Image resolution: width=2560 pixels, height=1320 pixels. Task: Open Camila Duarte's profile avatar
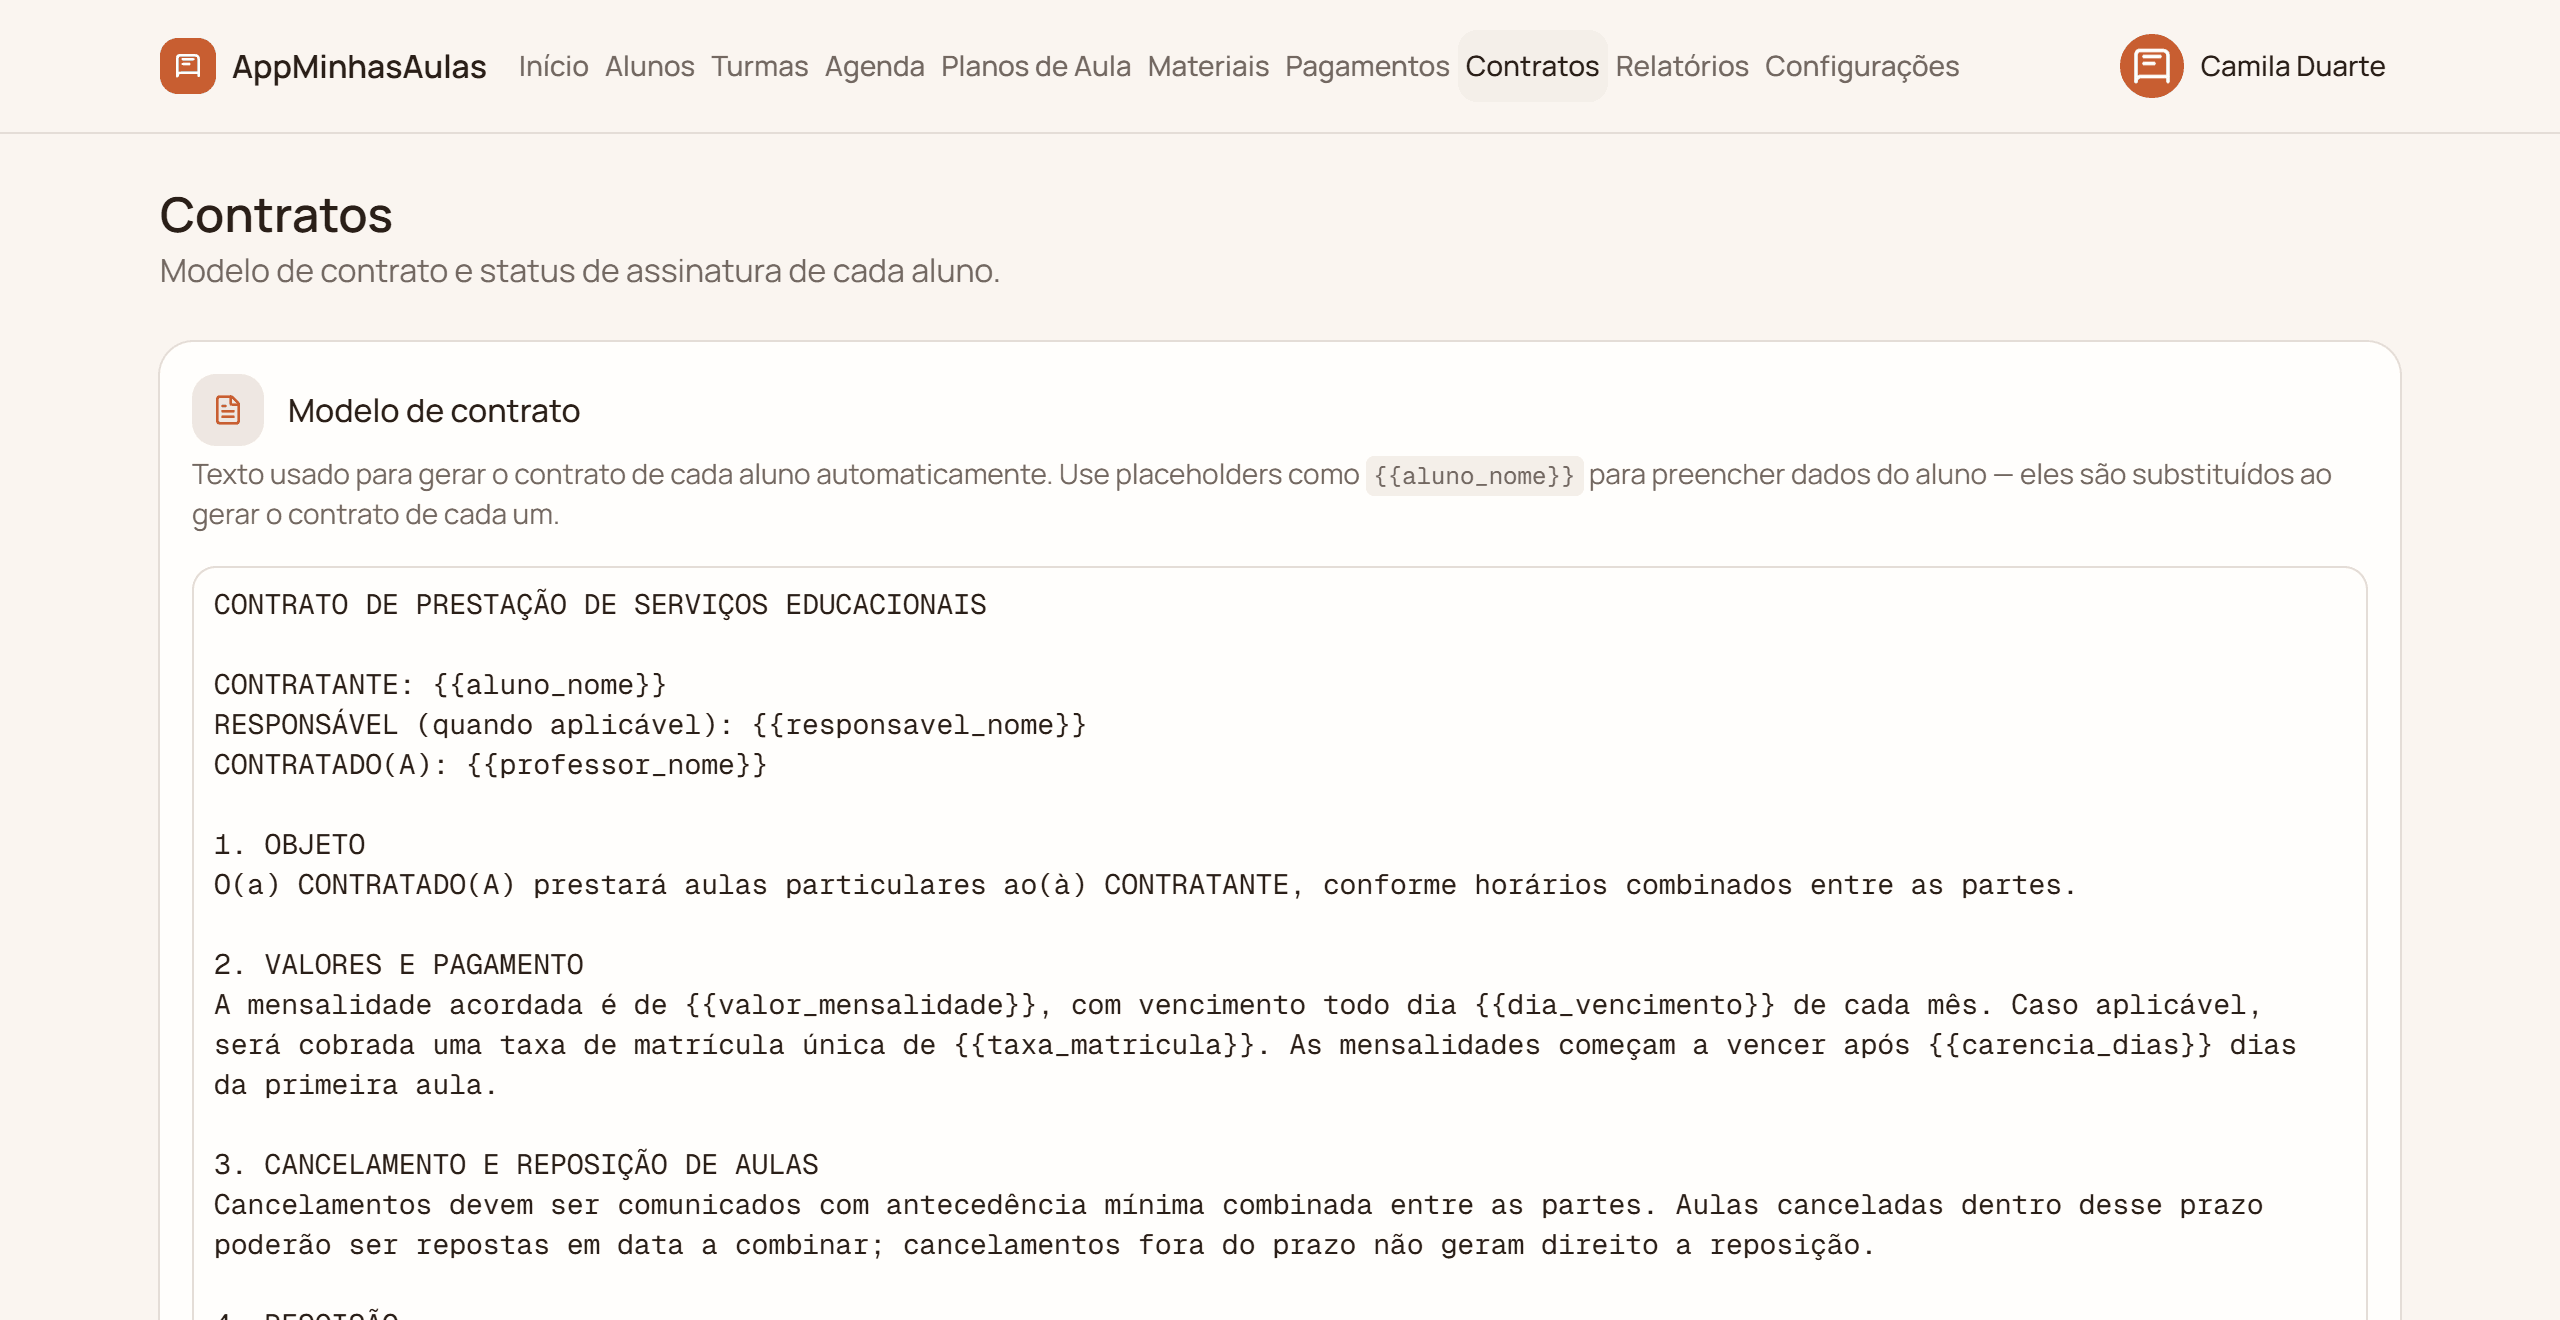2151,66
